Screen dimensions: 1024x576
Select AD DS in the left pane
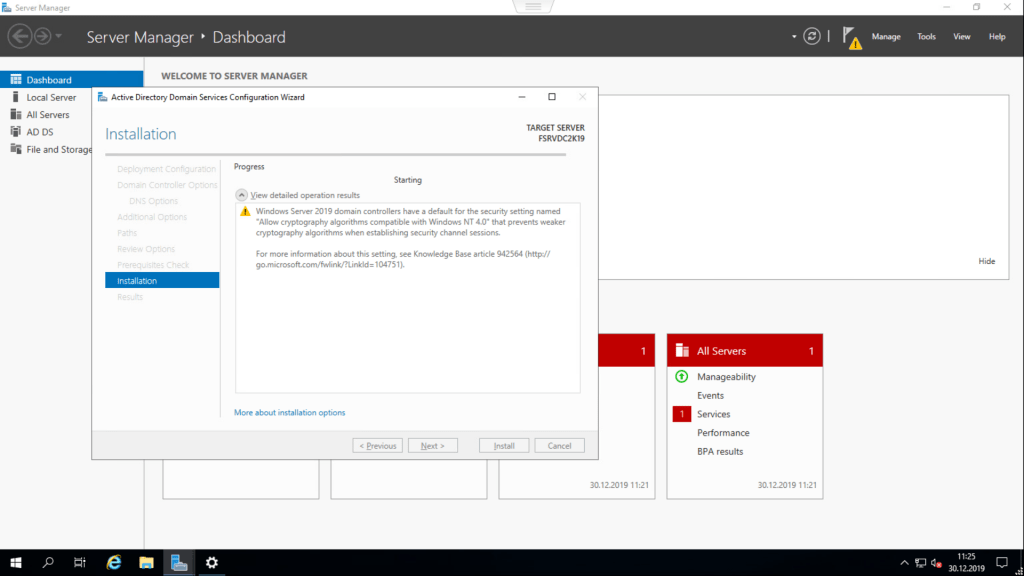click(x=41, y=131)
